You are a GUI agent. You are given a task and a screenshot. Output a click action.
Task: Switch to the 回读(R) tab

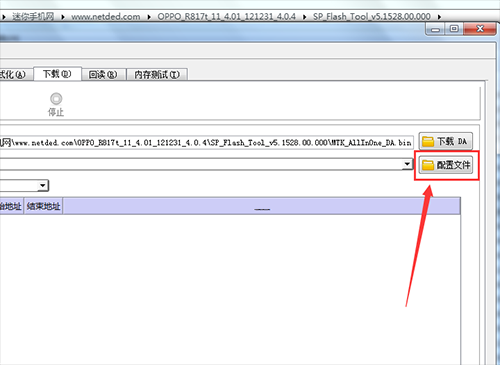point(103,75)
